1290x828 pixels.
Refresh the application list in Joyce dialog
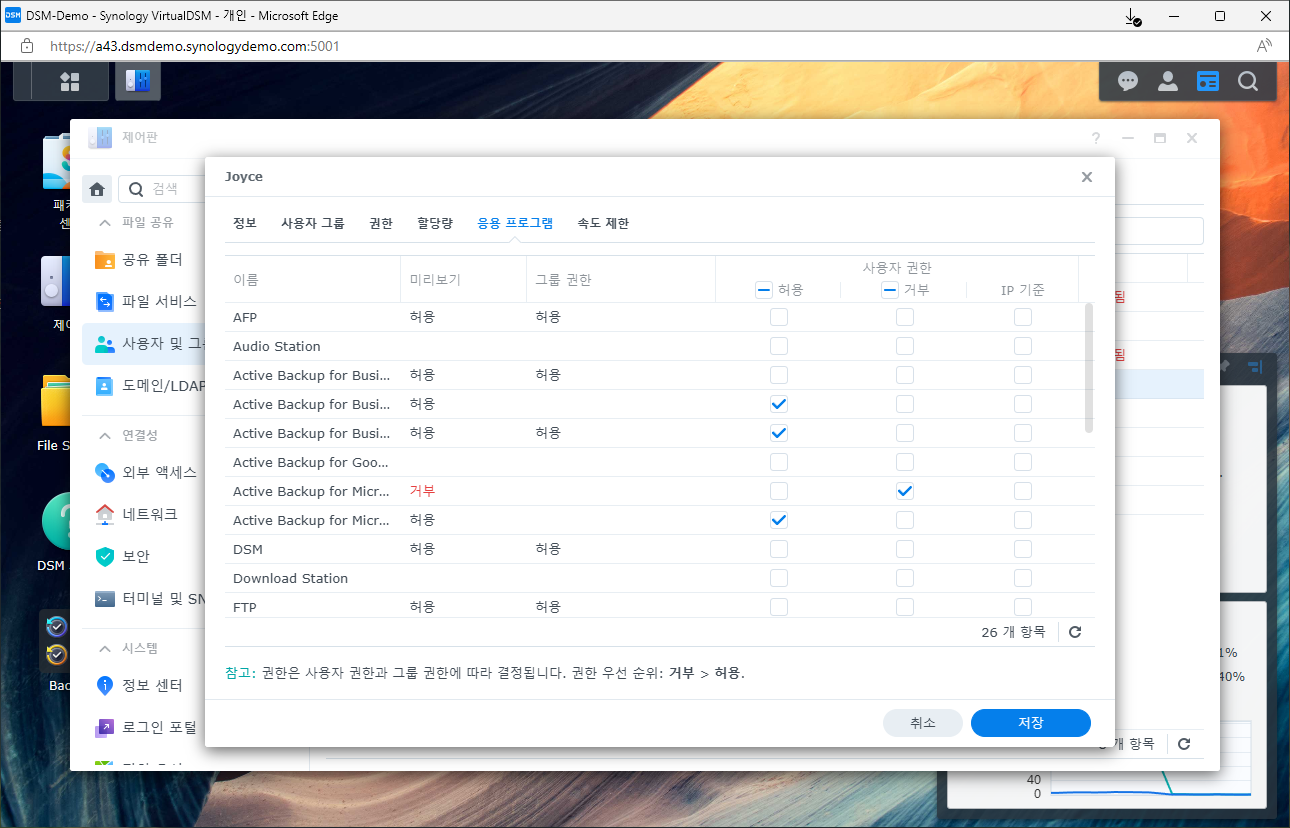[x=1075, y=632]
